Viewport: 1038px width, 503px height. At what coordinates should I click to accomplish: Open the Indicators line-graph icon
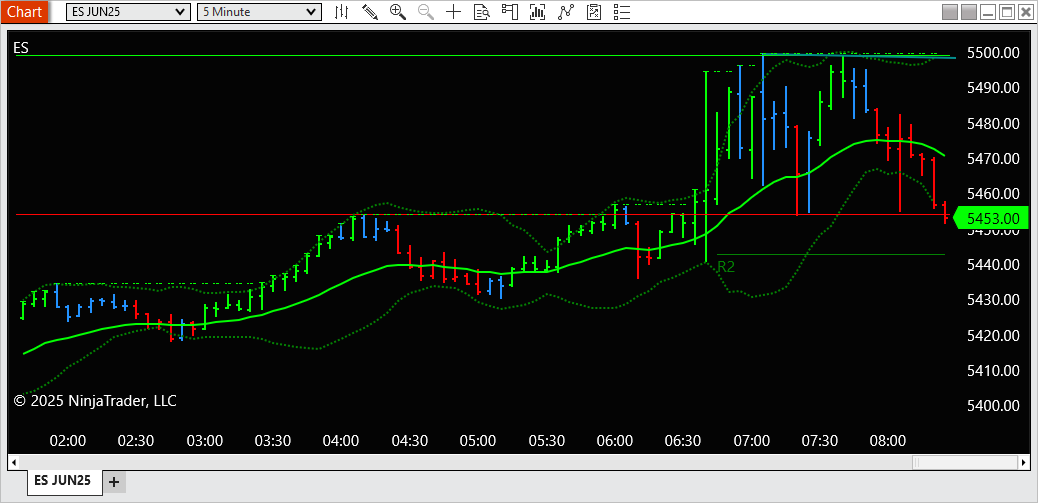tap(565, 11)
